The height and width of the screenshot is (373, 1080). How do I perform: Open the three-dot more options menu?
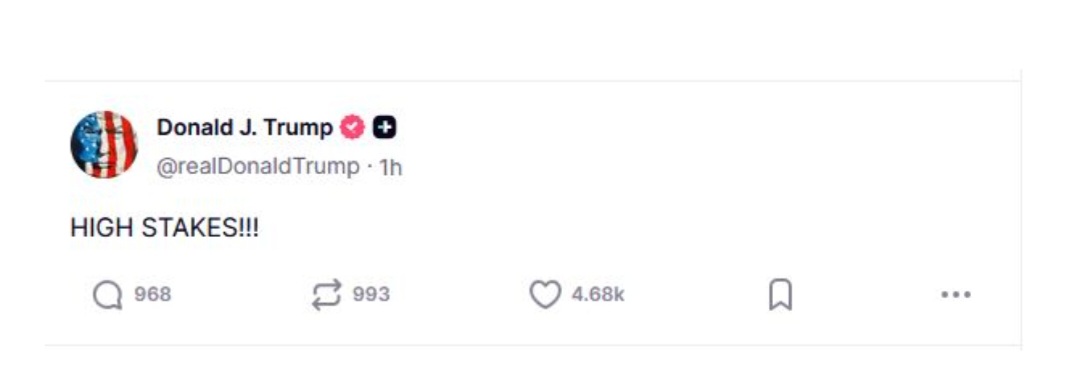(x=956, y=295)
